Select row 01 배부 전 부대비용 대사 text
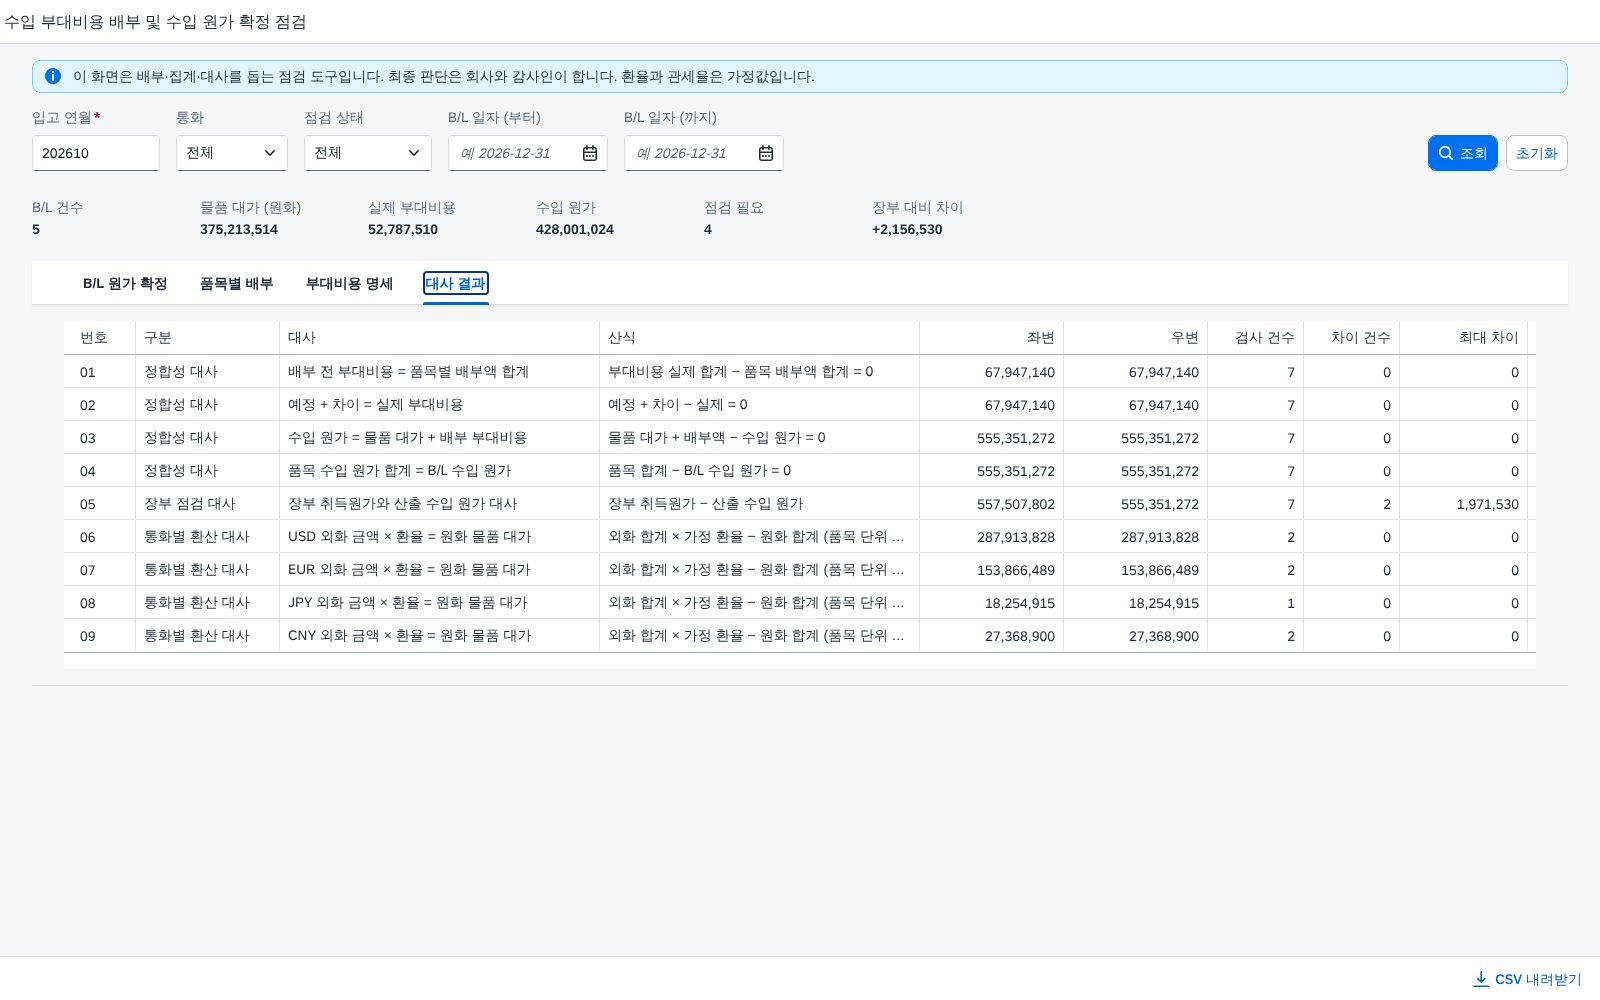Viewport: 1600px width, 1000px height. 408,372
